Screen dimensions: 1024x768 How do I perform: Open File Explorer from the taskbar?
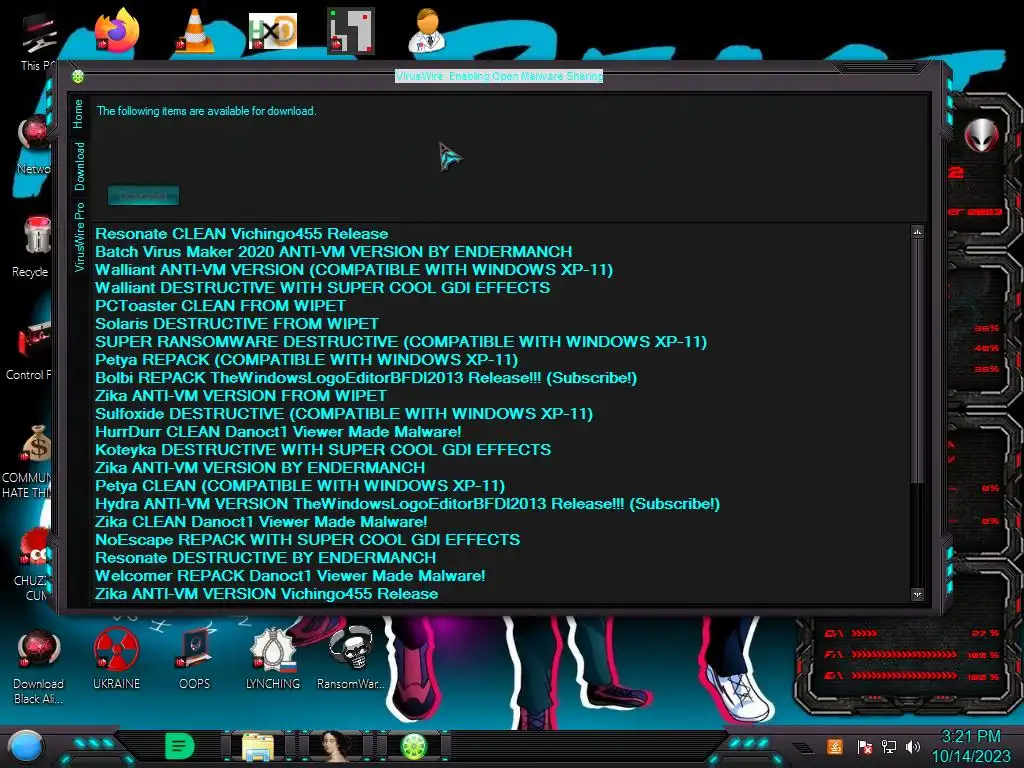pyautogui.click(x=258, y=747)
